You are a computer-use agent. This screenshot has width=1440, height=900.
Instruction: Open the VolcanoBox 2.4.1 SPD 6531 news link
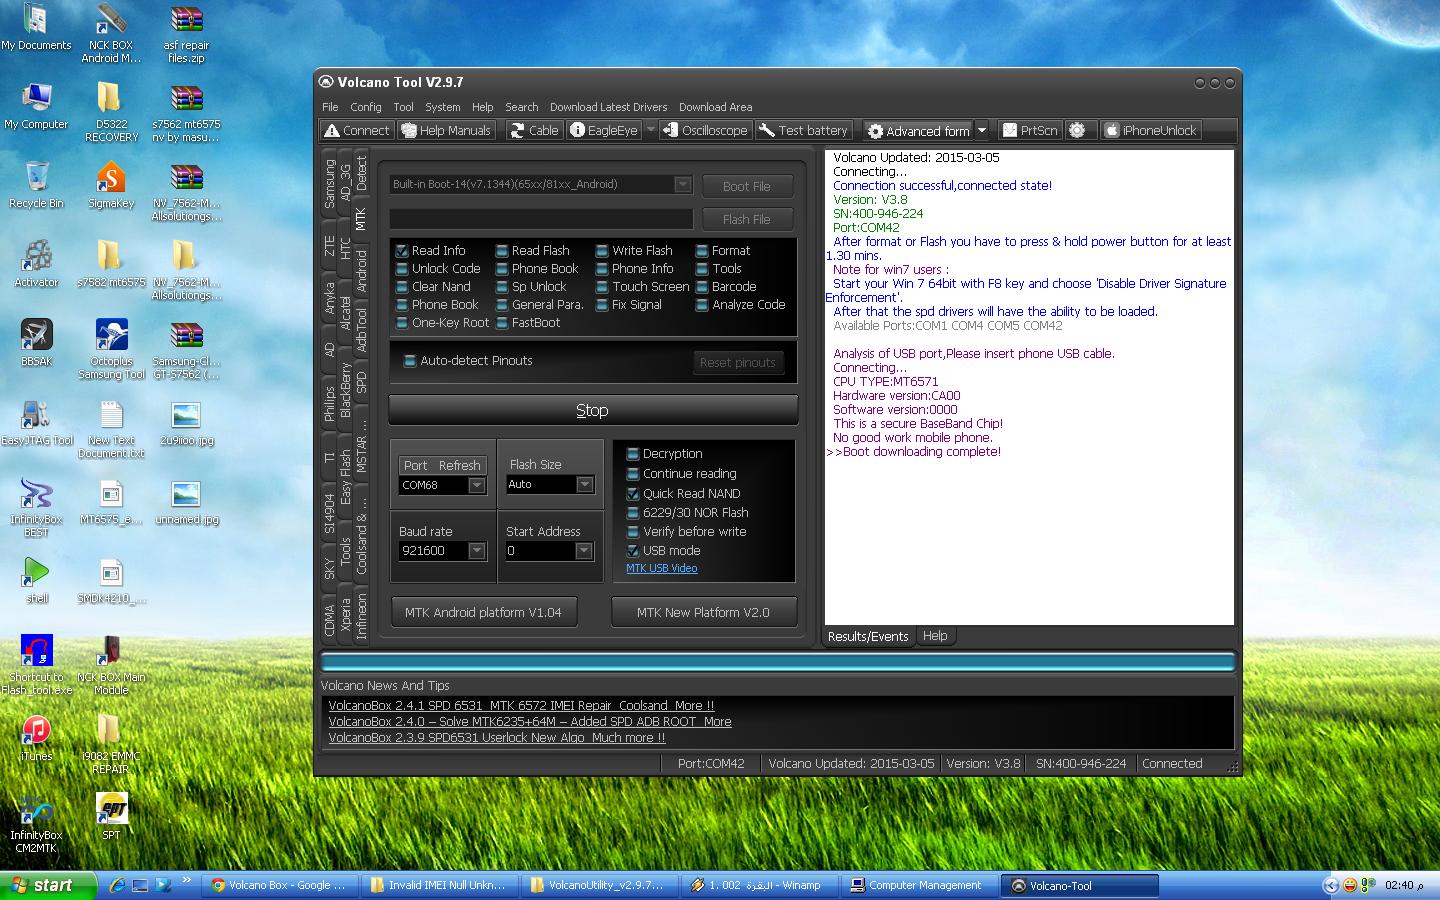(x=521, y=705)
